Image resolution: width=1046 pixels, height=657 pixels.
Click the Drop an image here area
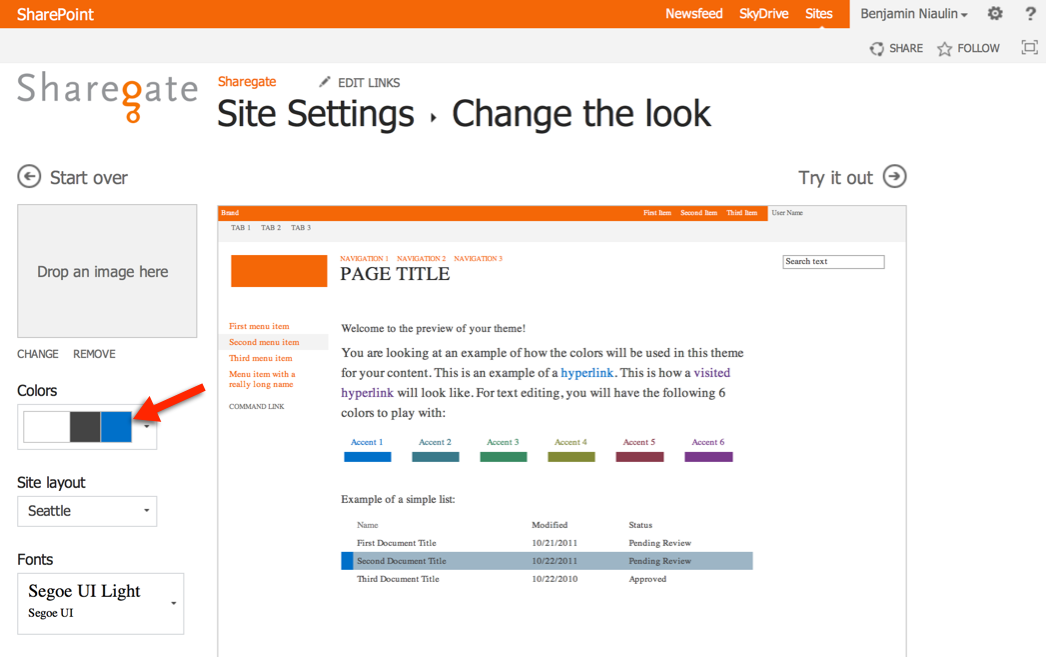[x=107, y=271]
